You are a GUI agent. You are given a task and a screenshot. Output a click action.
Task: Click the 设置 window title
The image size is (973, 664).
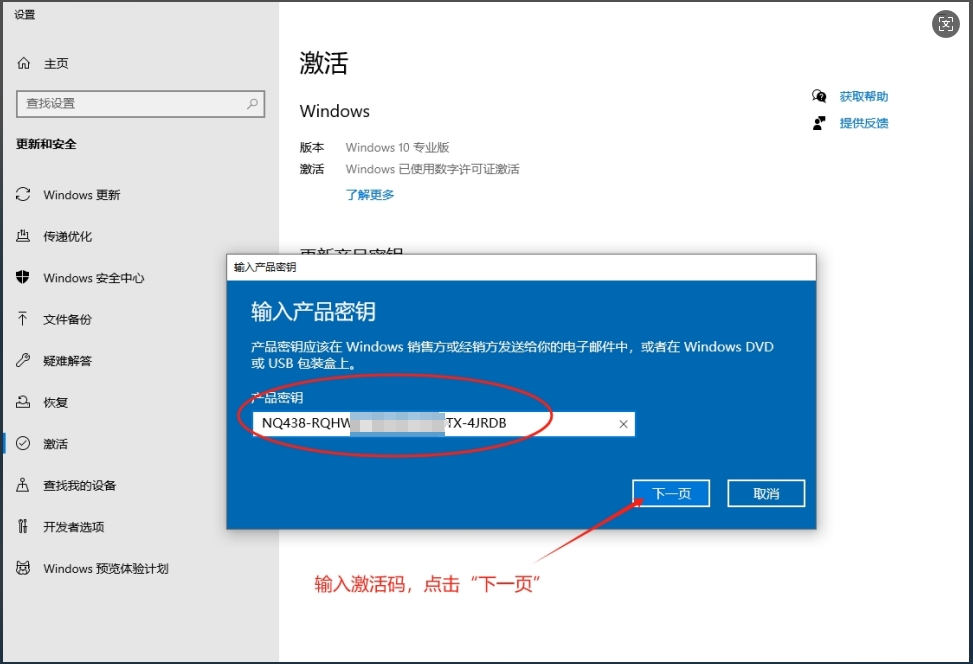pos(25,15)
